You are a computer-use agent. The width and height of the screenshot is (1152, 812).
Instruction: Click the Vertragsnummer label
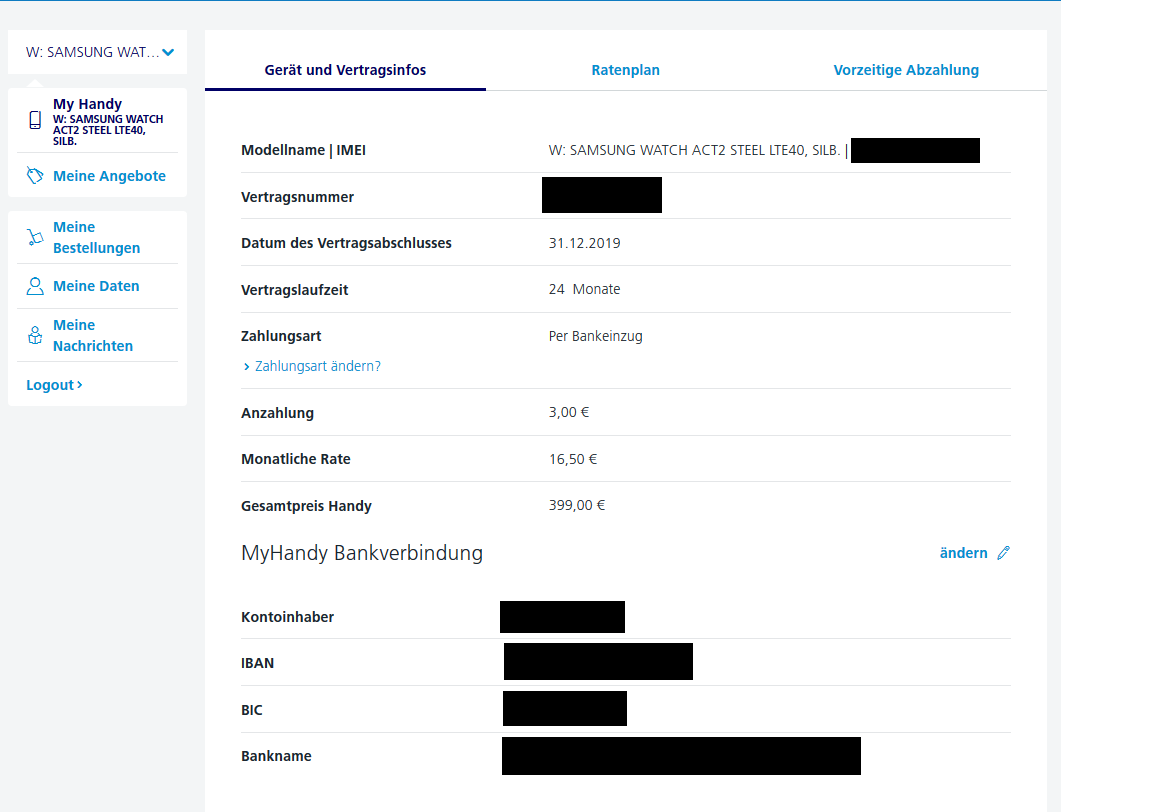pyautogui.click(x=298, y=197)
